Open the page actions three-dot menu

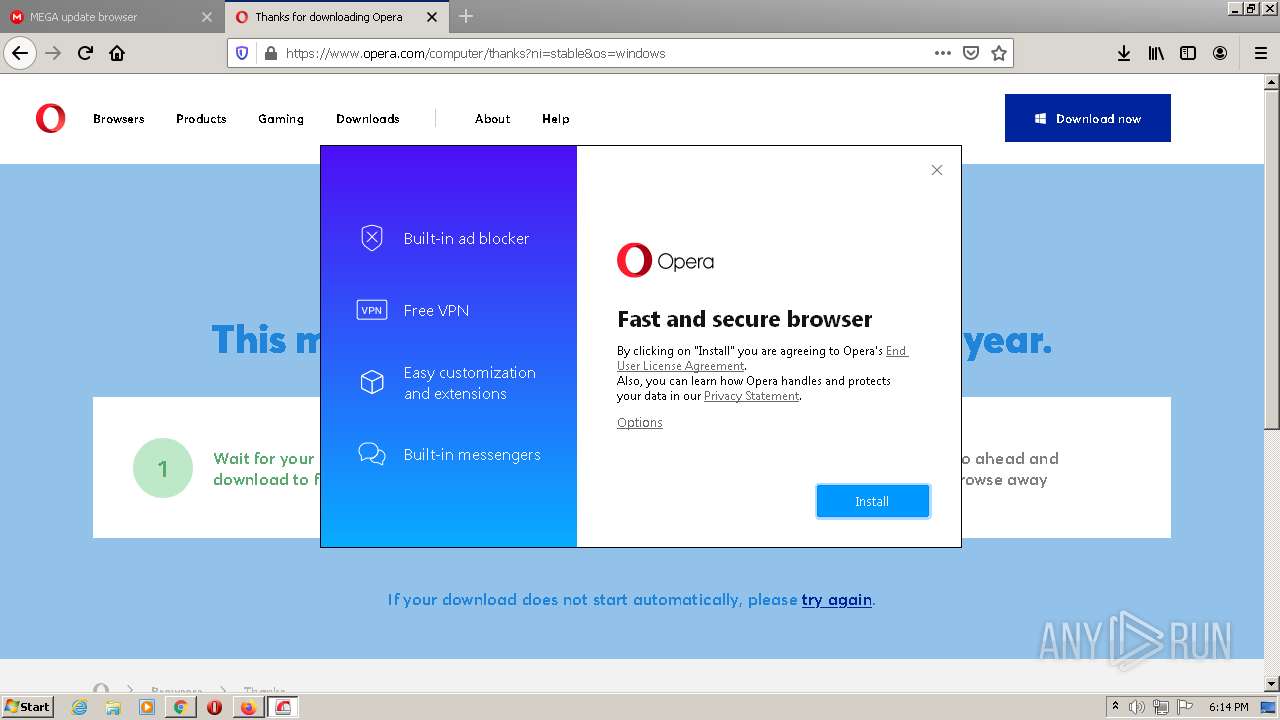point(943,53)
